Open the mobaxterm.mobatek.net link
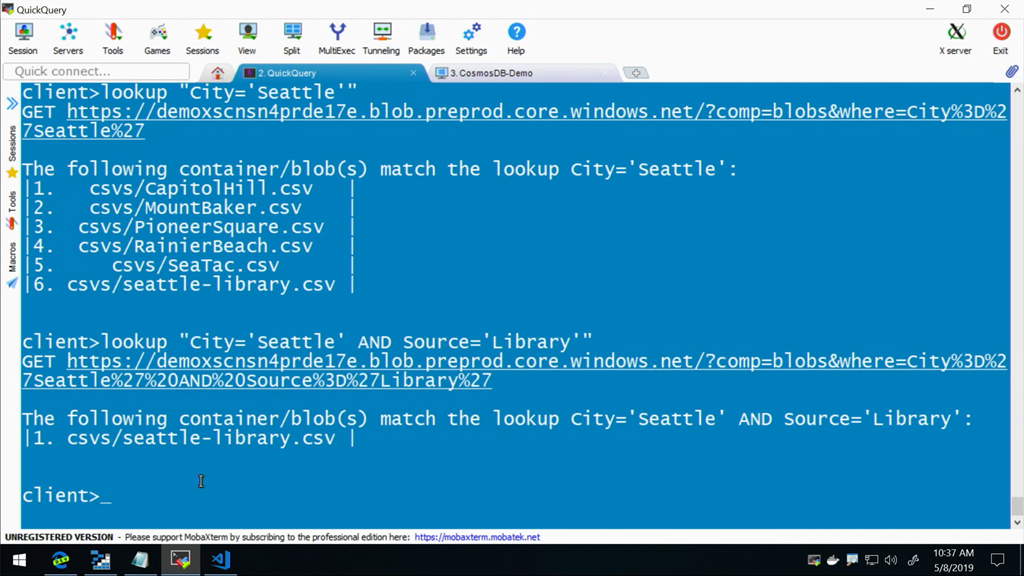The width and height of the screenshot is (1024, 576). (x=477, y=537)
